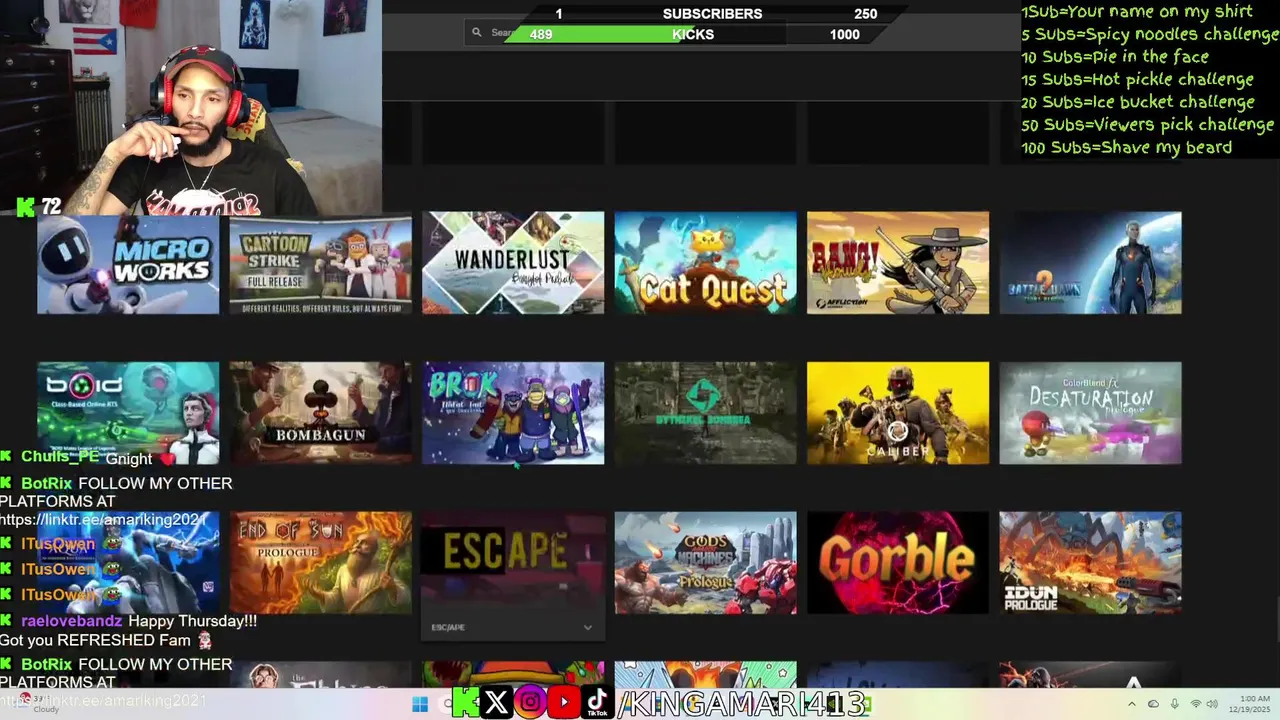Select the Gorble game thumbnail
This screenshot has height=720, width=1280.
click(898, 563)
